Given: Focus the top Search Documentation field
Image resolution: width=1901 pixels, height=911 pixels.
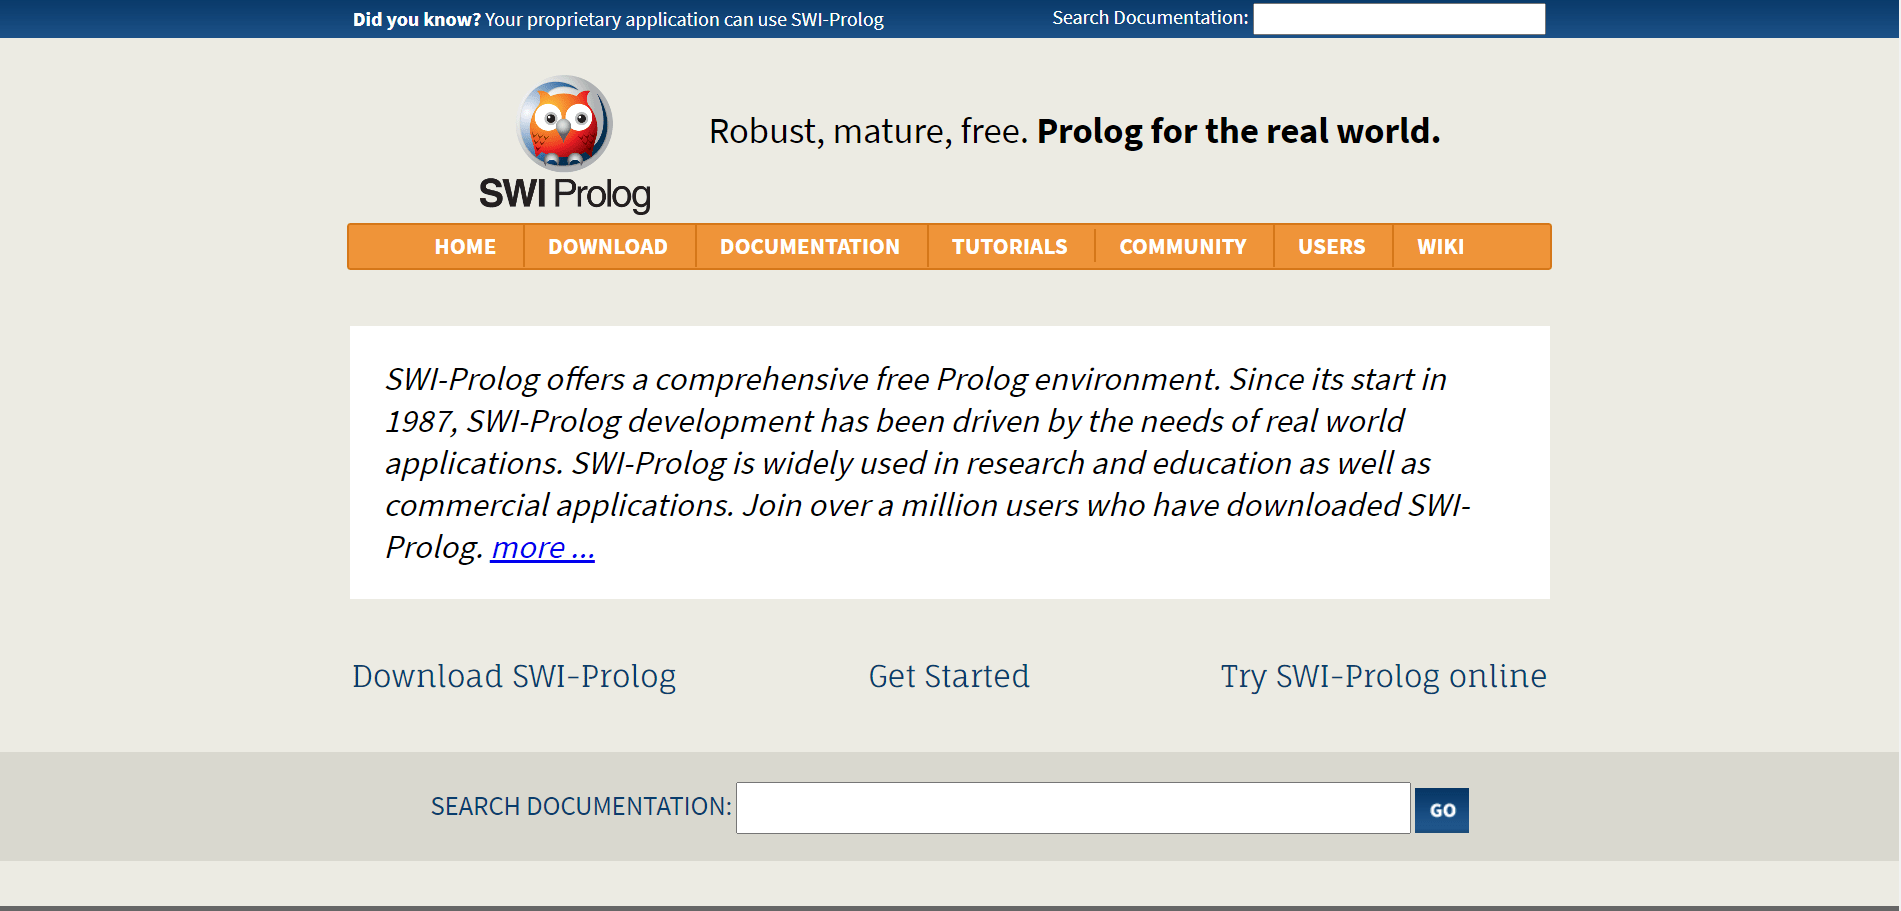Looking at the screenshot, I should [x=1399, y=19].
